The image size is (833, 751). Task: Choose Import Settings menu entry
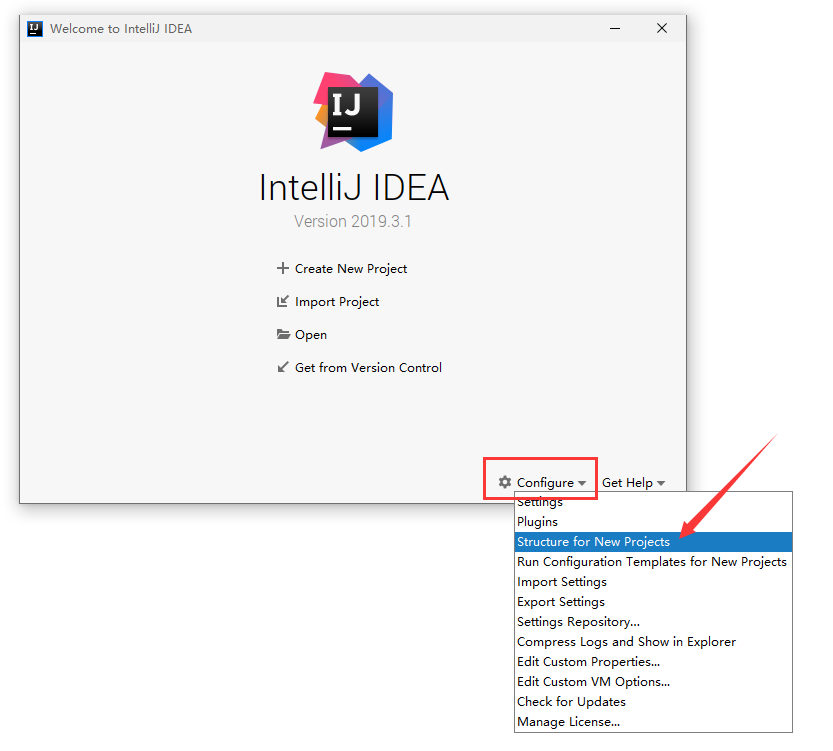point(653,582)
